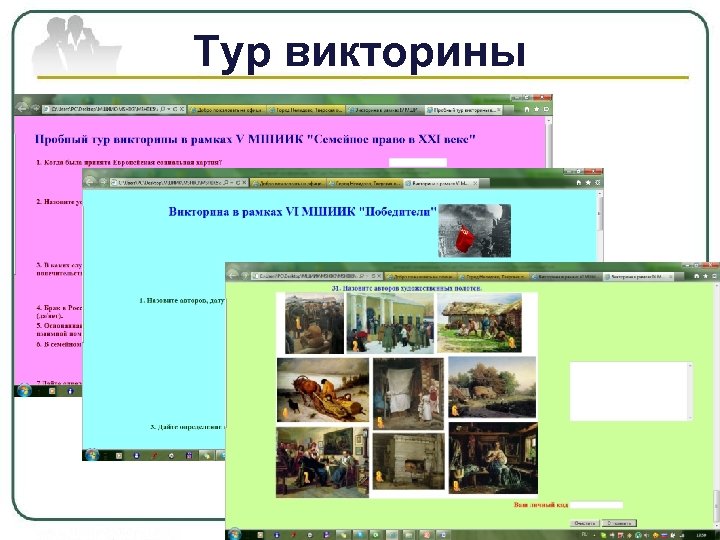Click the "Очистить" button
The height and width of the screenshot is (540, 720).
(585, 523)
